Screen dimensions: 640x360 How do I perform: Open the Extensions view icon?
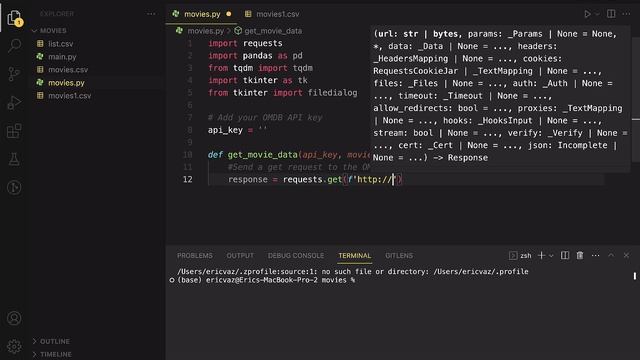(x=14, y=131)
